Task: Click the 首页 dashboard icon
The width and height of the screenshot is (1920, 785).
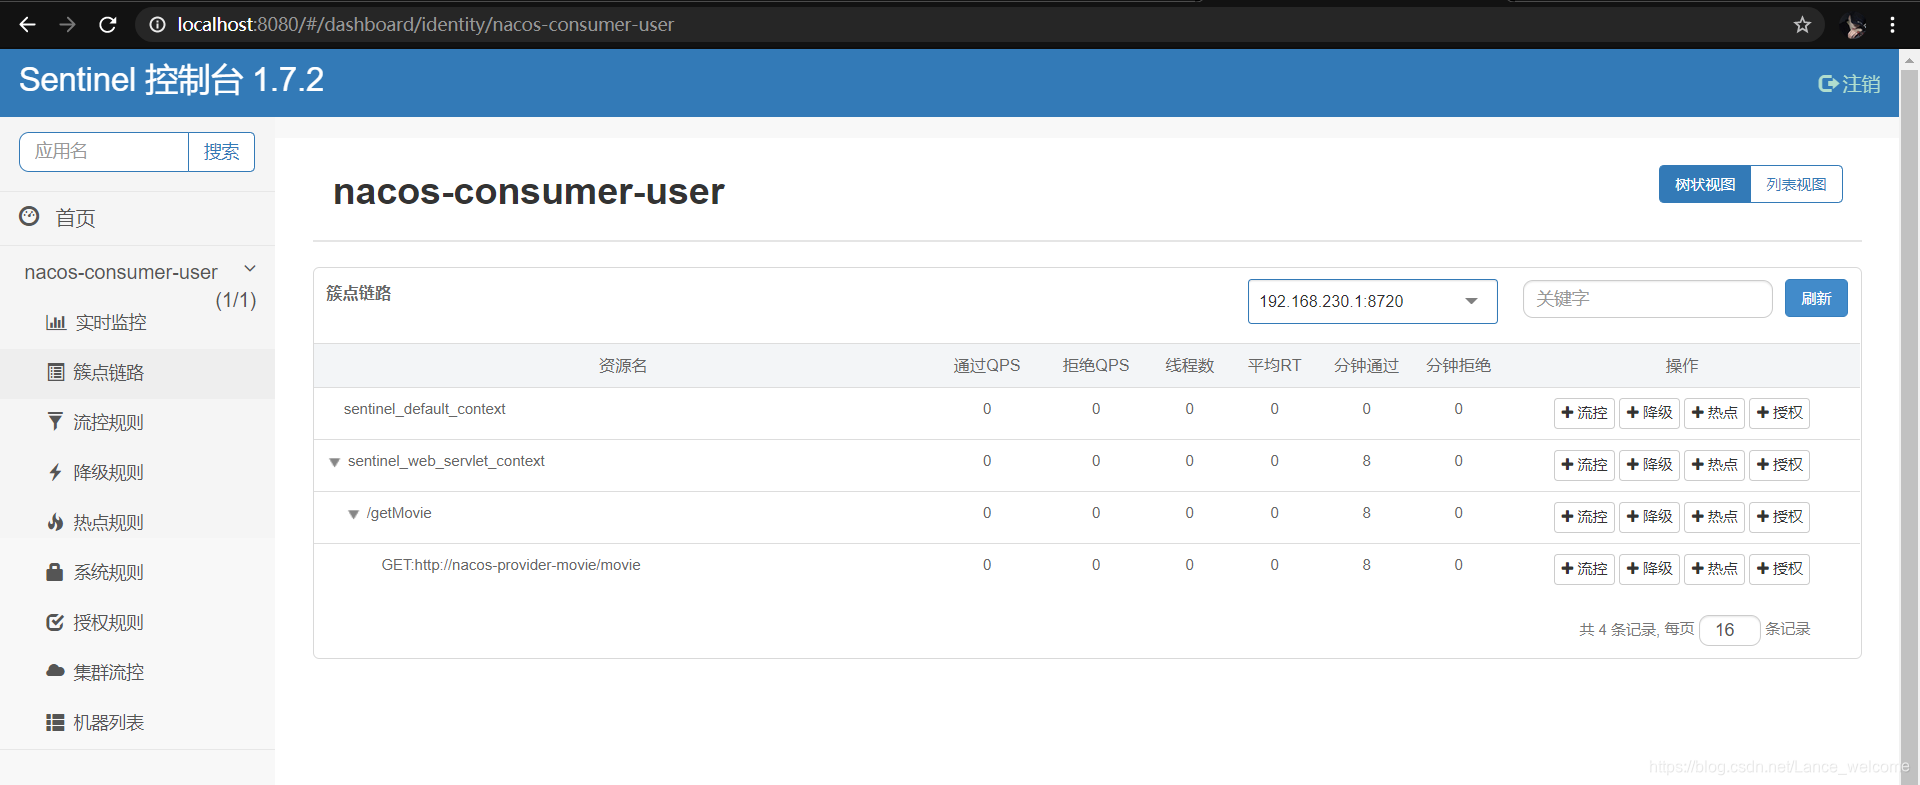Action: pos(29,216)
